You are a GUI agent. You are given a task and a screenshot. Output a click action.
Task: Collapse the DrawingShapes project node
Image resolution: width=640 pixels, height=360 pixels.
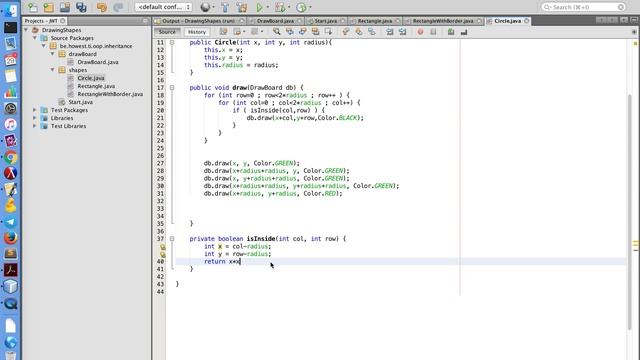[26, 30]
